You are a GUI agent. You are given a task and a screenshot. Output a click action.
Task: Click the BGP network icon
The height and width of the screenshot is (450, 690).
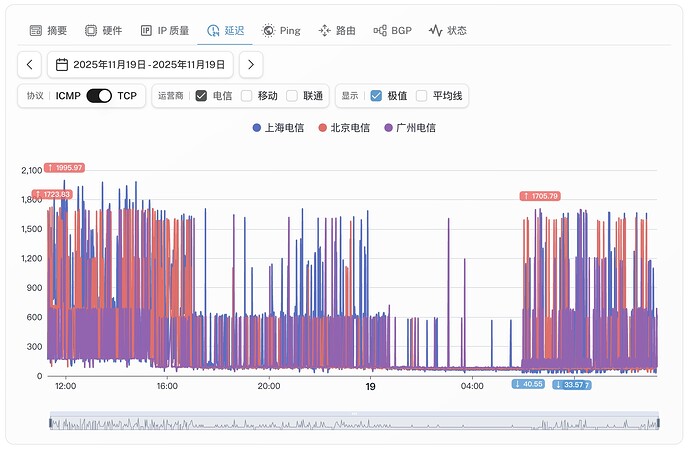click(x=380, y=31)
